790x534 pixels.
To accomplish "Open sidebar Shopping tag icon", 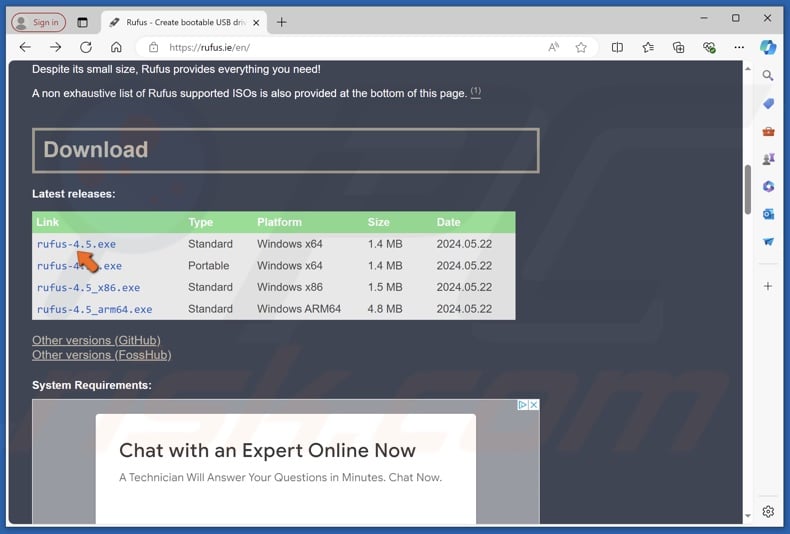I will pos(768,103).
